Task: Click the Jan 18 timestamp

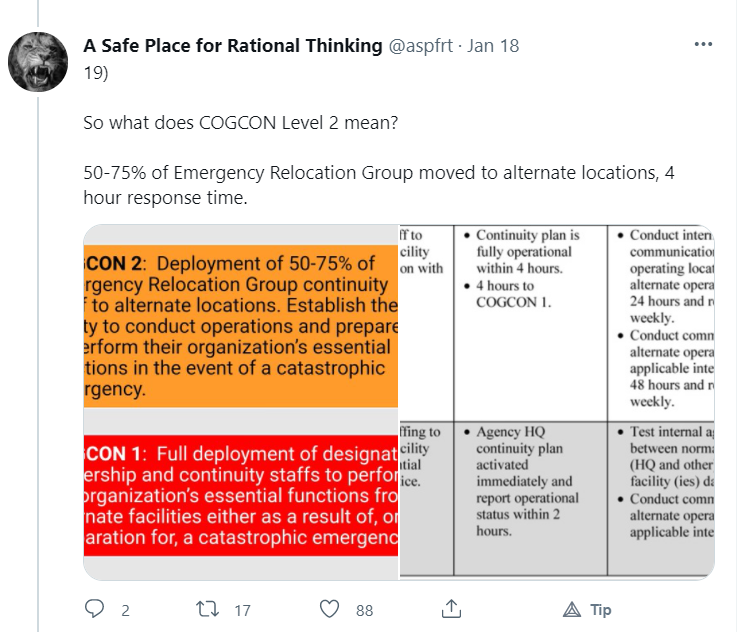Action: point(492,46)
